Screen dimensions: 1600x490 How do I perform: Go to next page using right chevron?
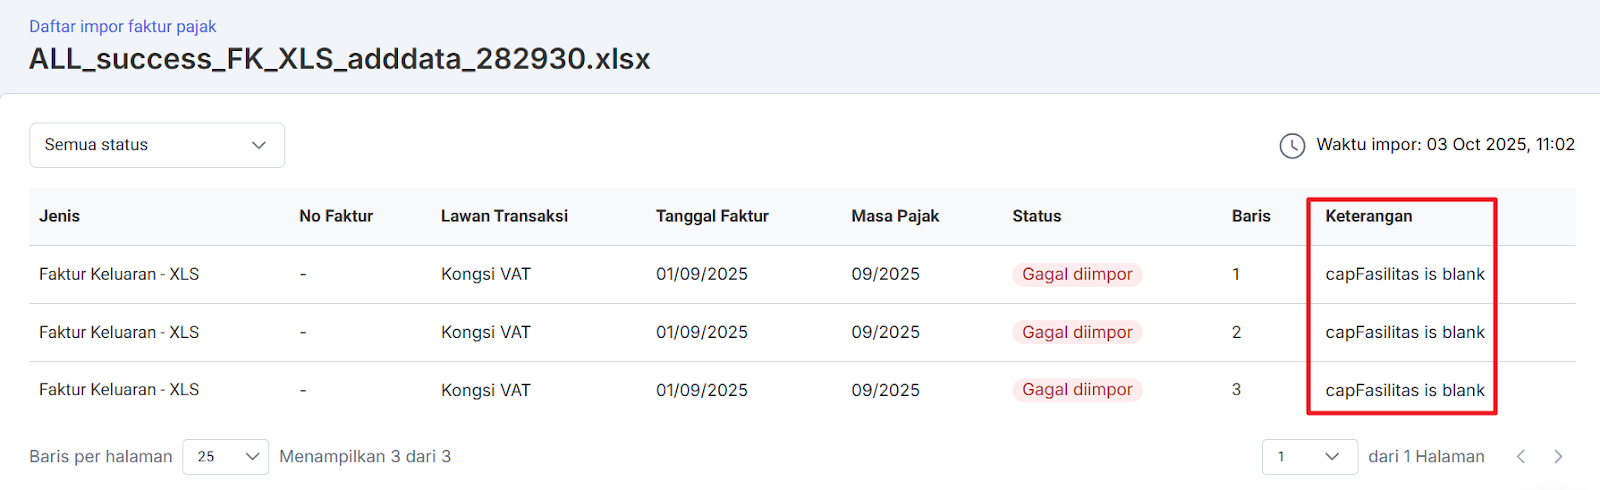1557,457
